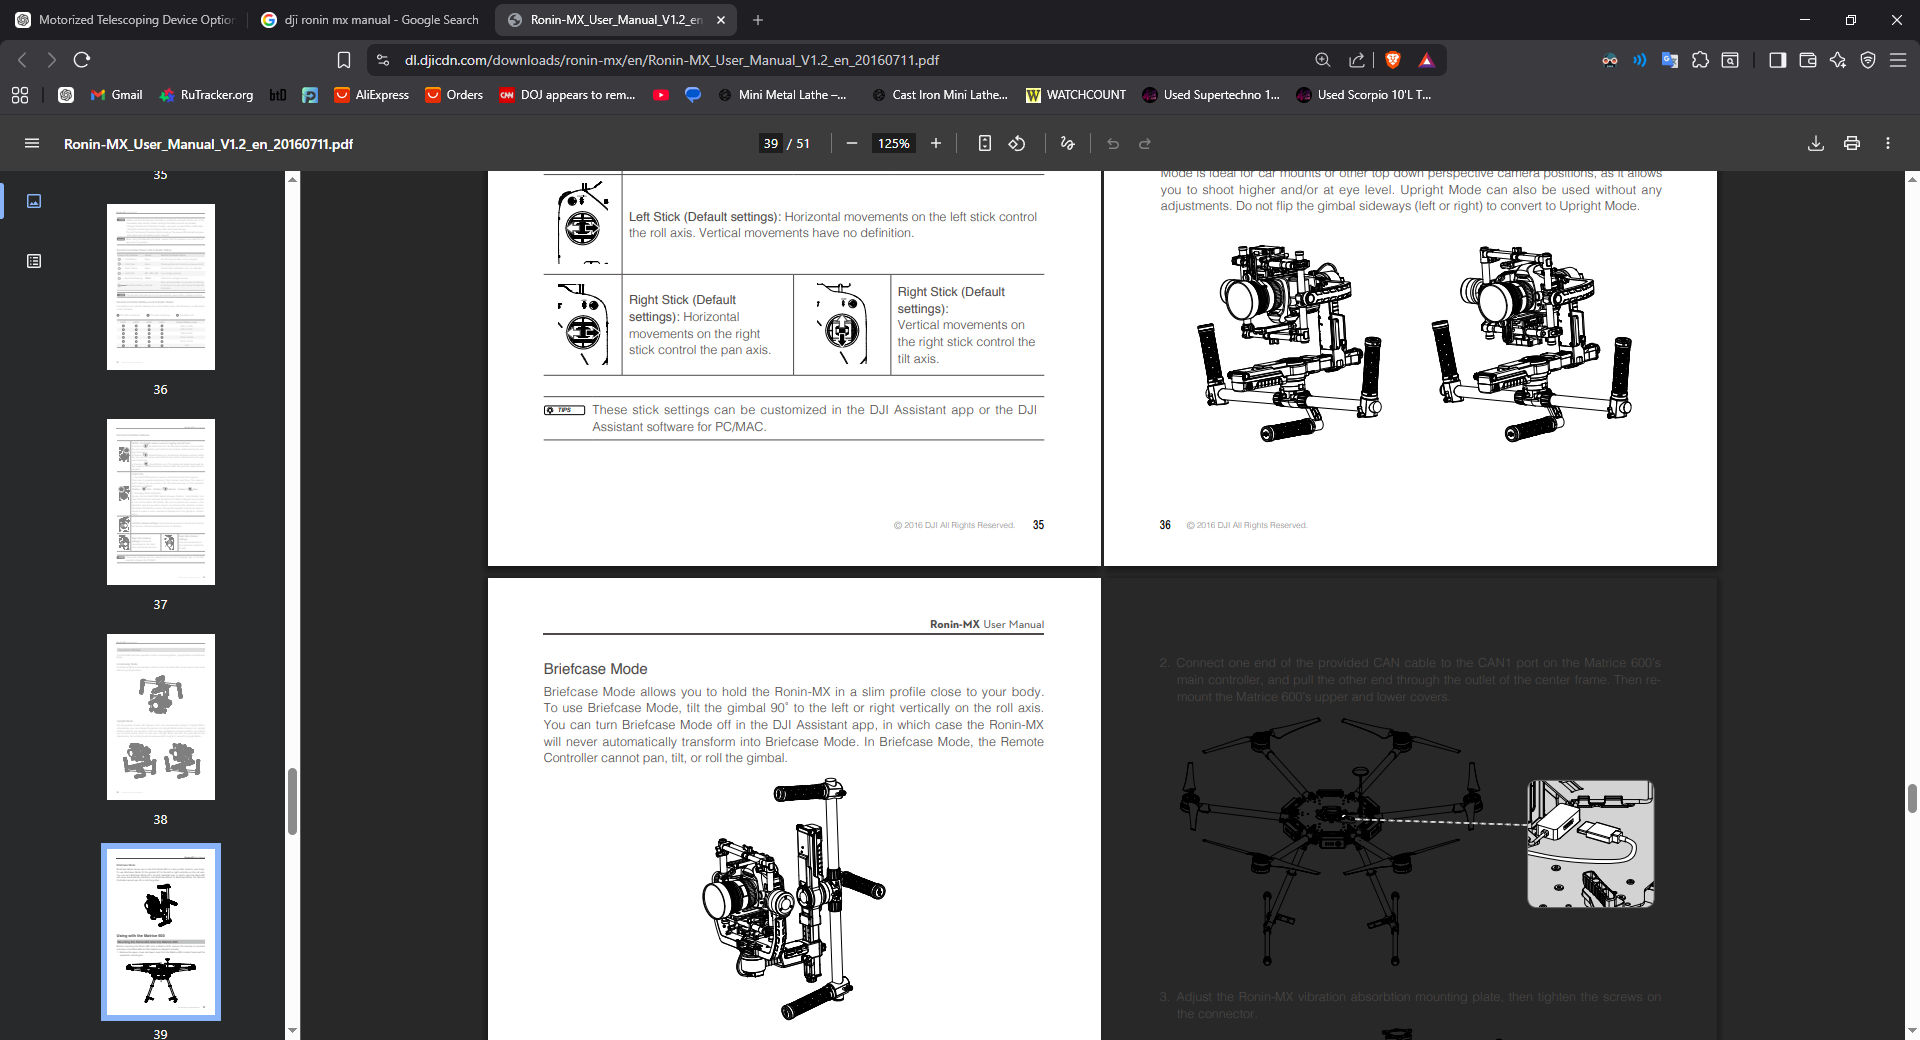
Task: Click the PDF download icon
Action: coord(1815,144)
